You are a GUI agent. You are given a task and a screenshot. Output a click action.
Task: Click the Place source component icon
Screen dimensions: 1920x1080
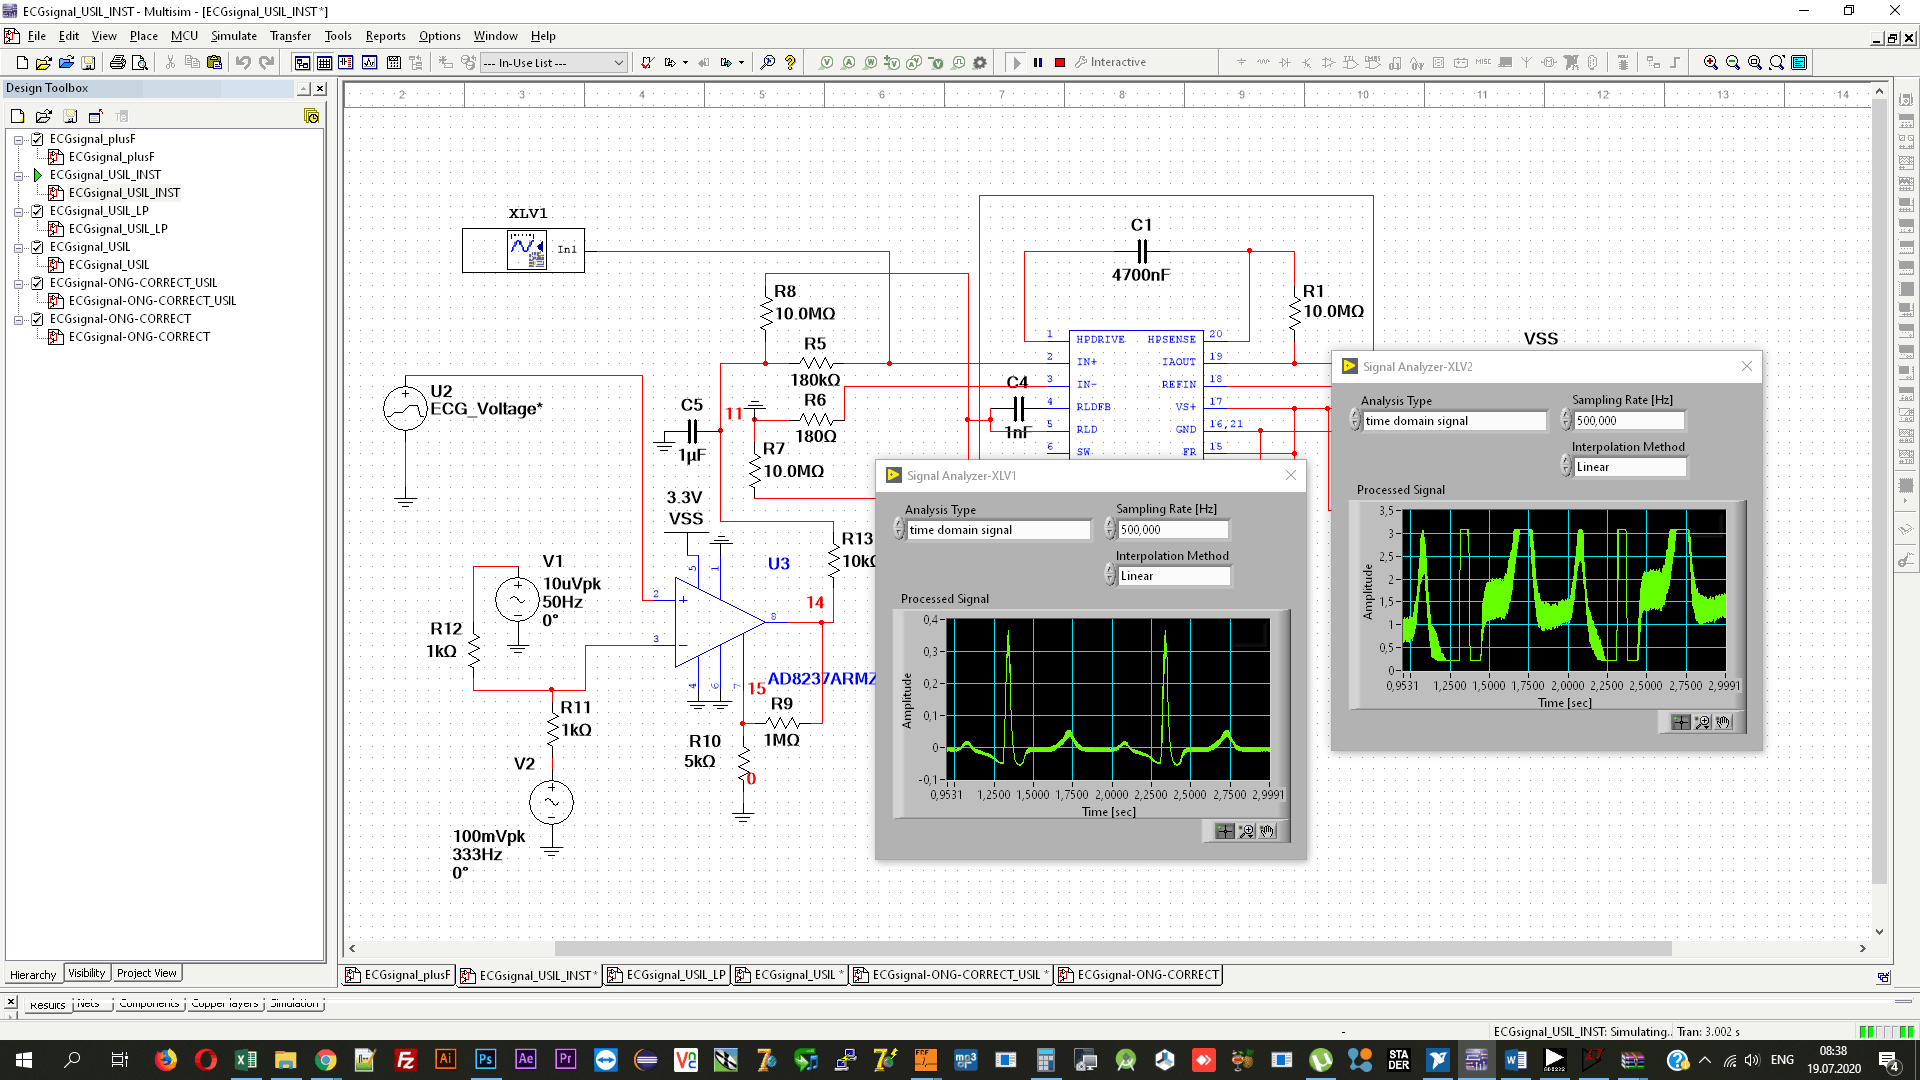pyautogui.click(x=1241, y=62)
